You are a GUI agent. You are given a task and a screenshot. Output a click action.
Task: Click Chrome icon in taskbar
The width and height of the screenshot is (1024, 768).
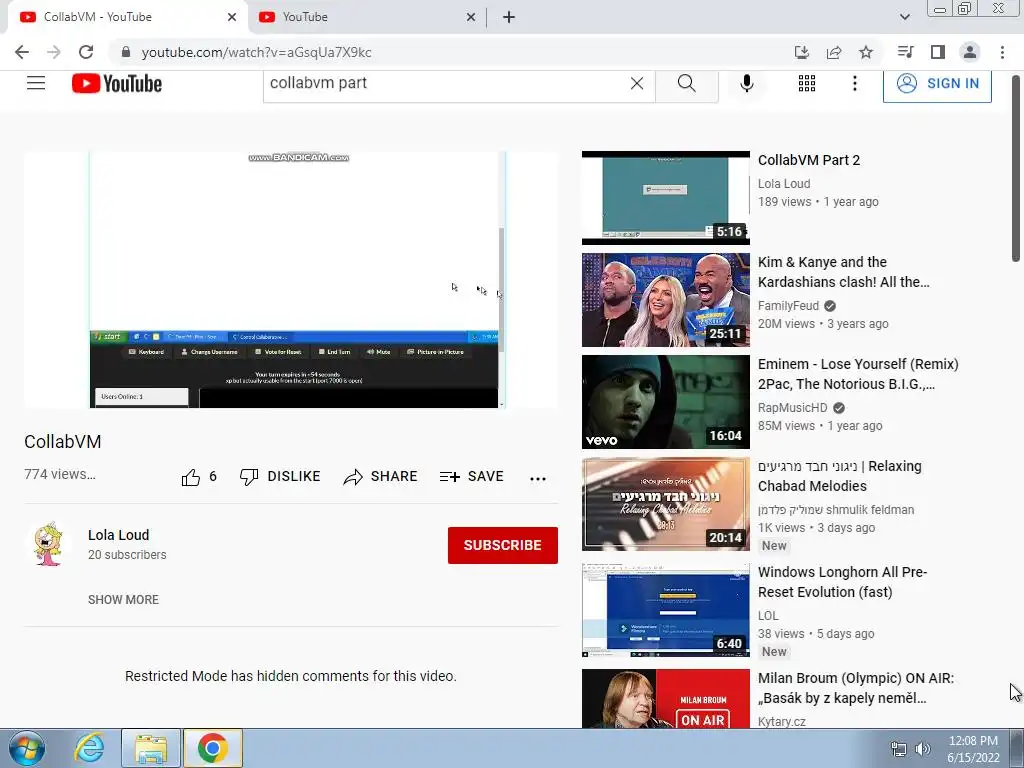point(212,748)
